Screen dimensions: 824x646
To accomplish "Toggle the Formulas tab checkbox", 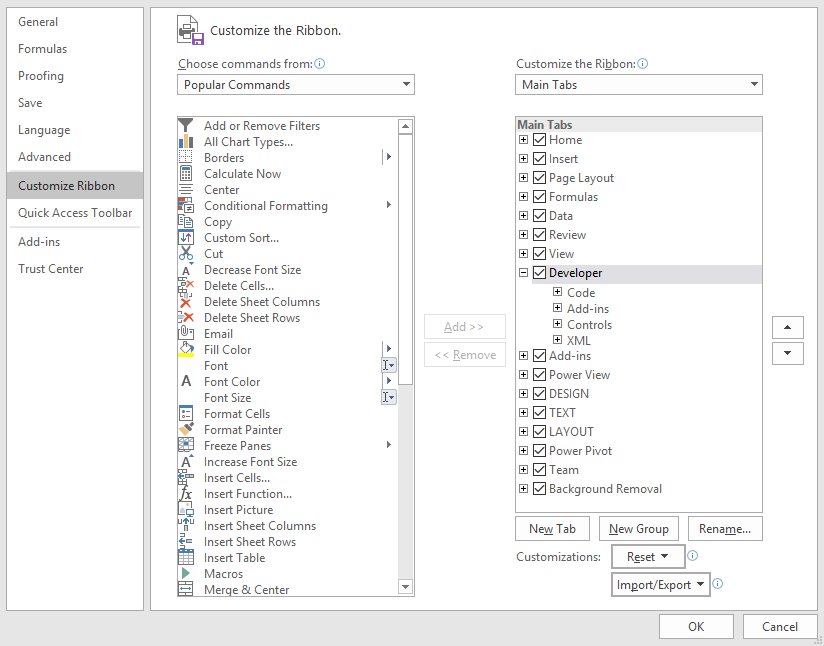I will tap(539, 197).
